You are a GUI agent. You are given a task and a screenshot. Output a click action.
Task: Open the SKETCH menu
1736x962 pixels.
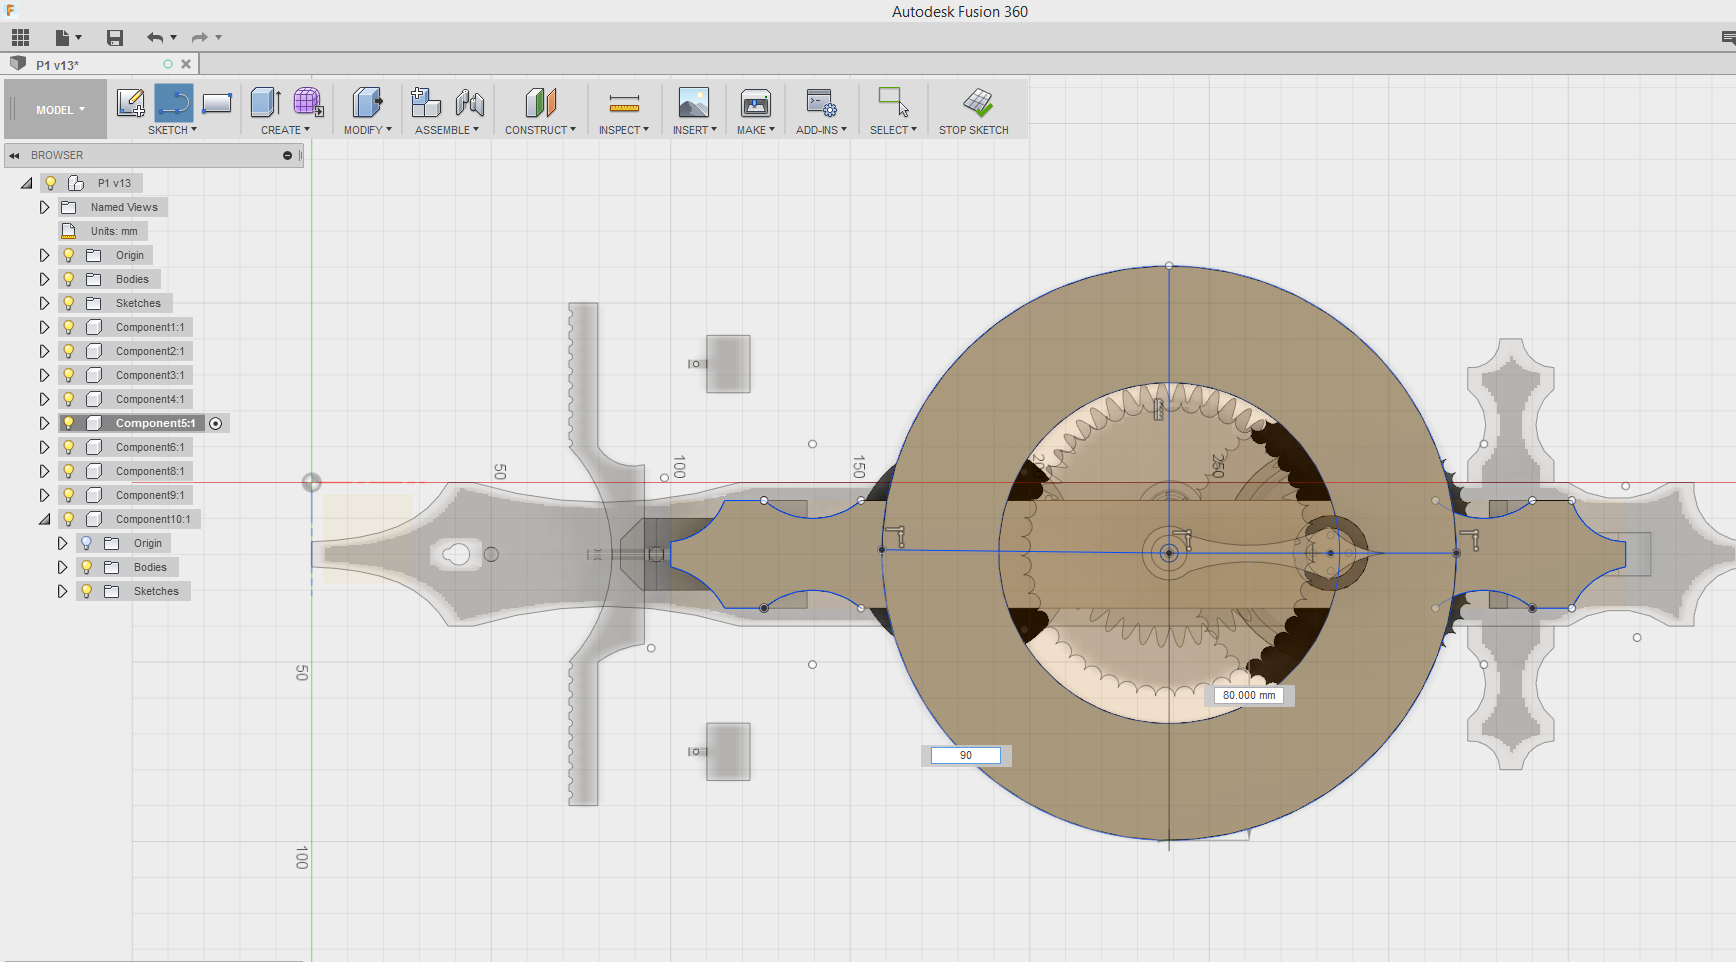tap(172, 130)
